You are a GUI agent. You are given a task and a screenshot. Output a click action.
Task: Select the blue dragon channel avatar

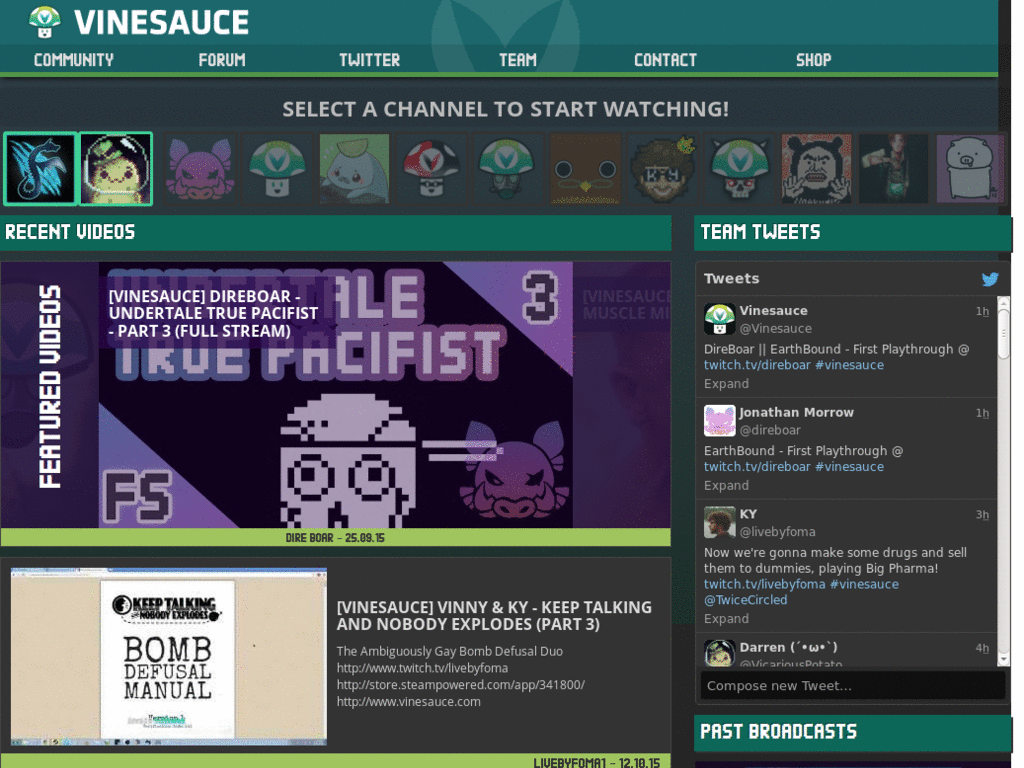40,169
